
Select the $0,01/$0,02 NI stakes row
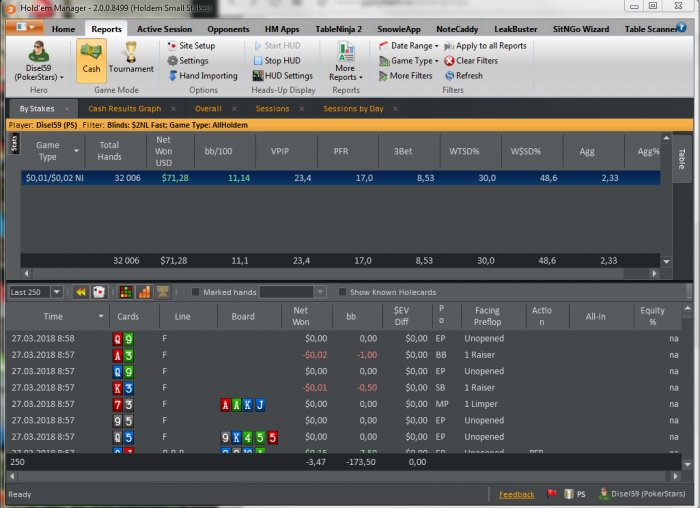(341, 178)
